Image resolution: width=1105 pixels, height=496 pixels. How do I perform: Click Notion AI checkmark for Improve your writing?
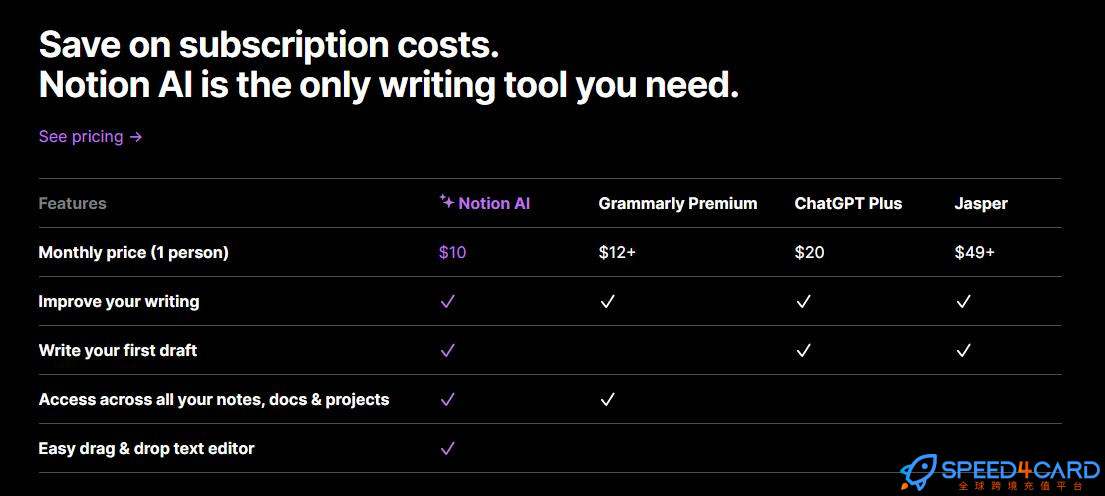pos(447,302)
